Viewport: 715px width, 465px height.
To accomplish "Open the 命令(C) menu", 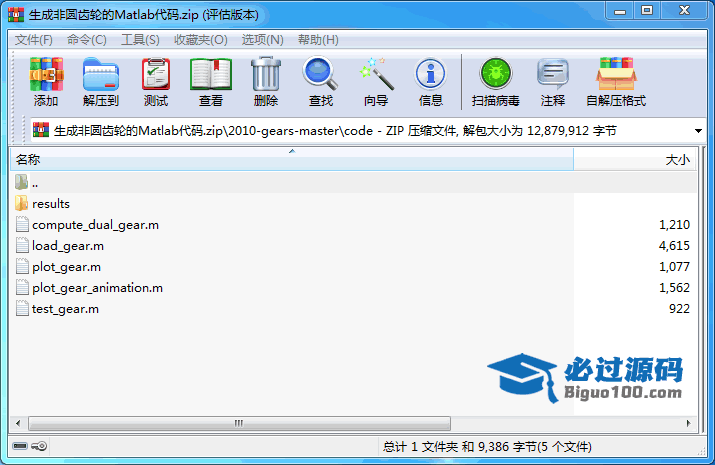I will pos(87,40).
